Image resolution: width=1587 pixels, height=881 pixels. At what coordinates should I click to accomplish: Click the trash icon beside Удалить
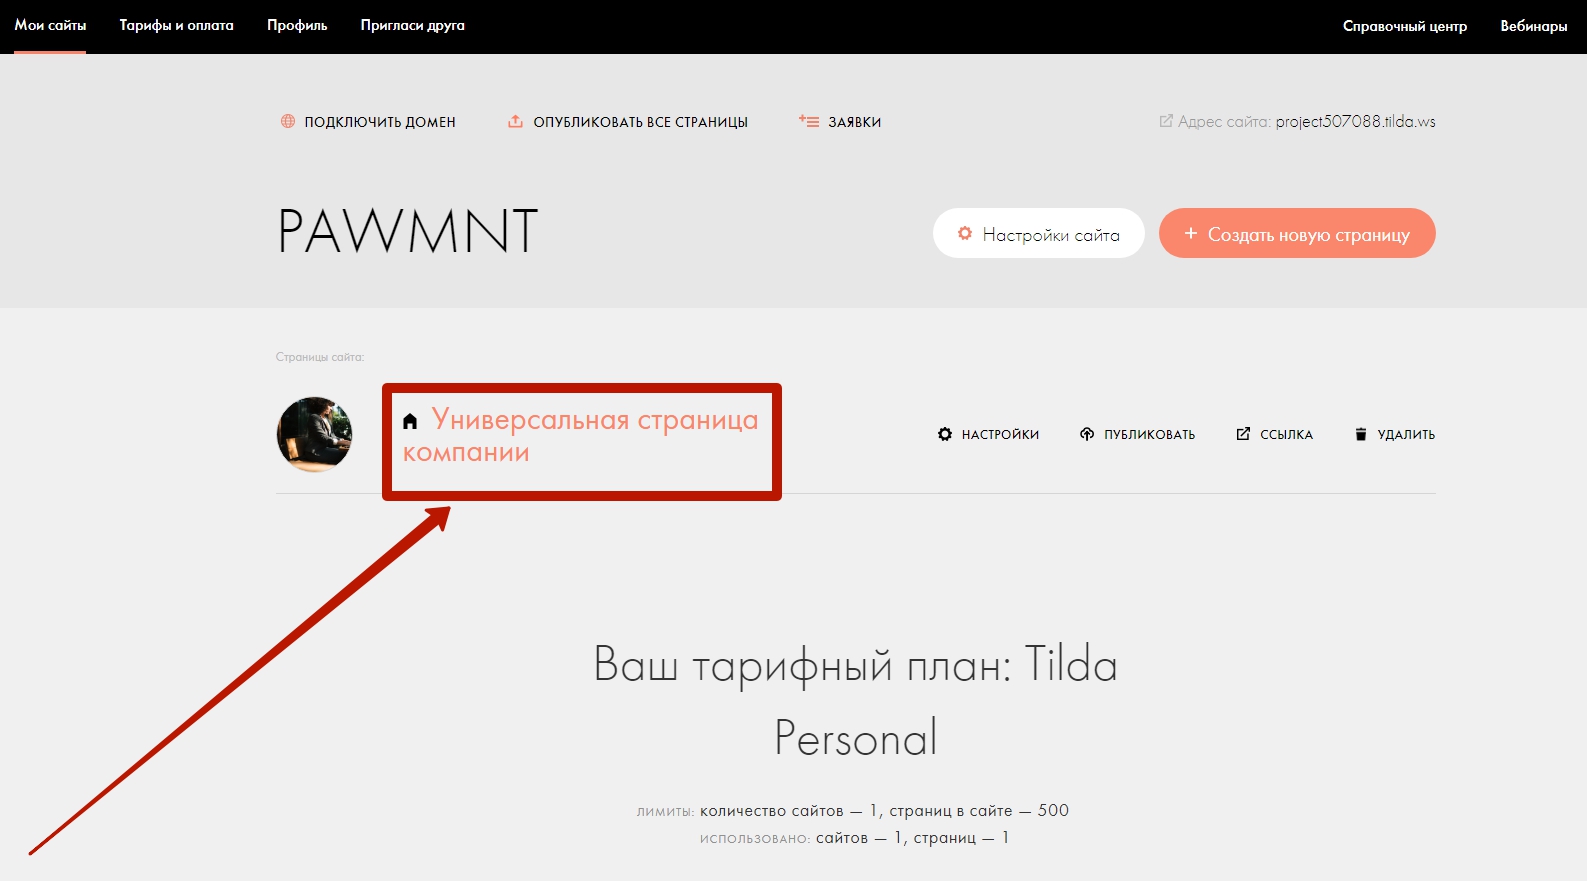[1360, 434]
